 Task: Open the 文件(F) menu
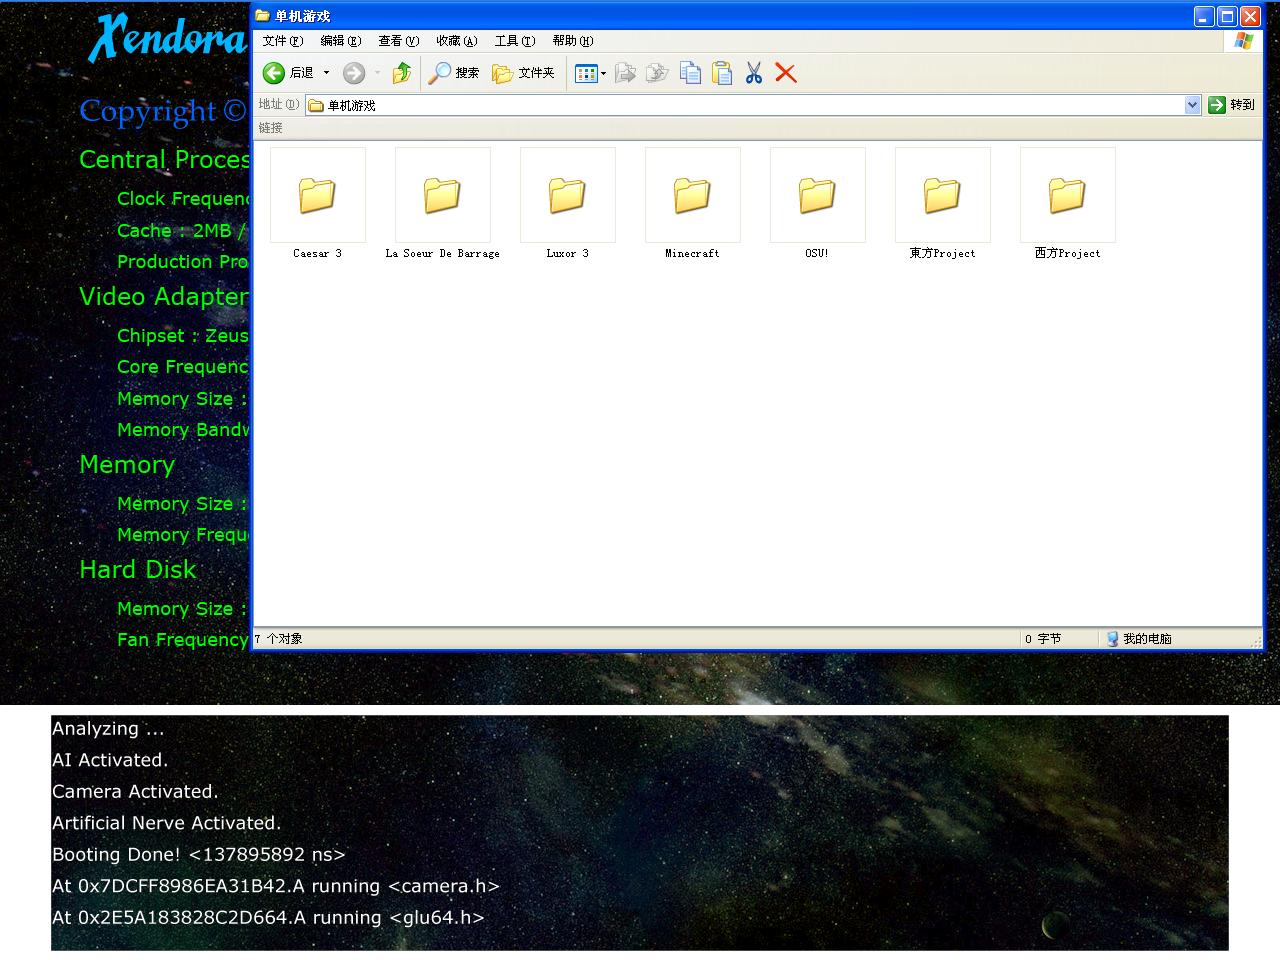[283, 41]
